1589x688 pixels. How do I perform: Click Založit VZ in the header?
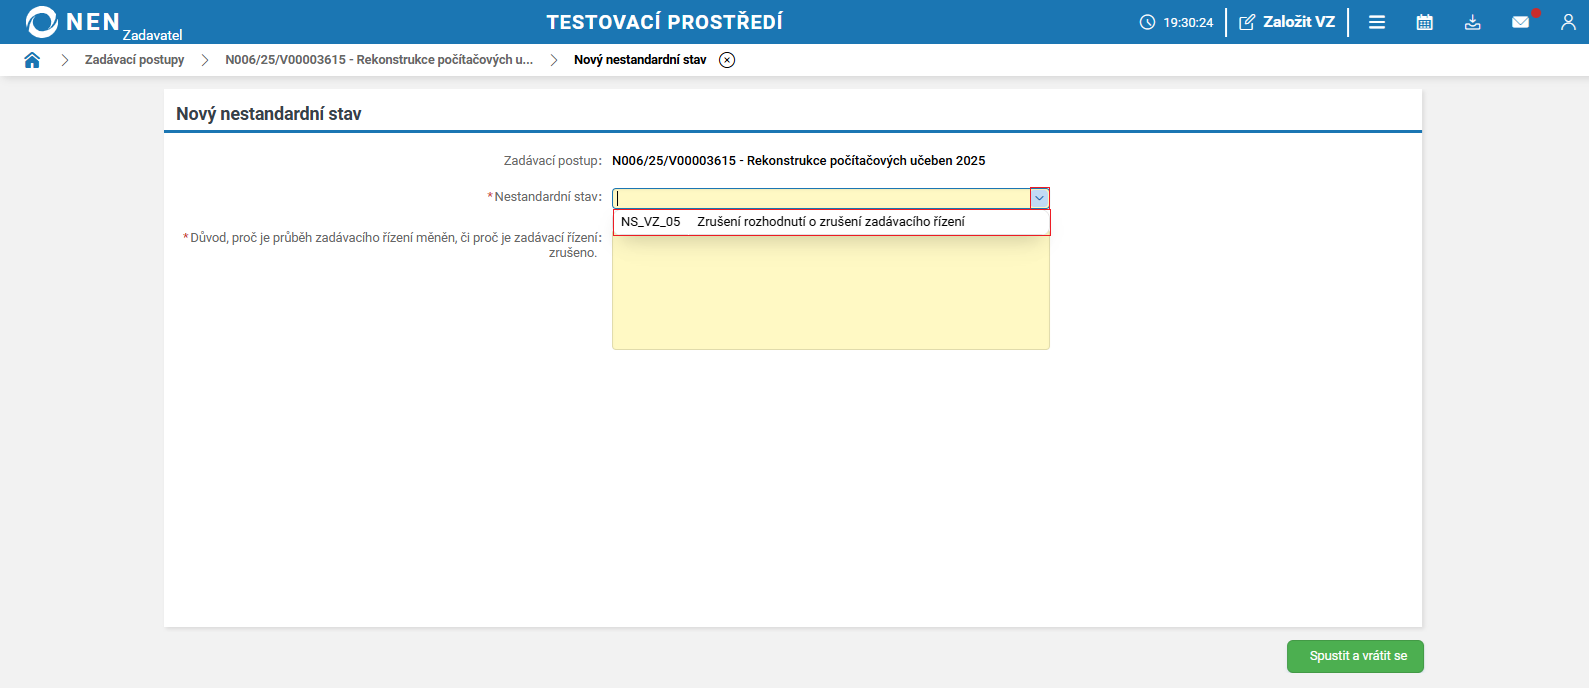click(1287, 22)
